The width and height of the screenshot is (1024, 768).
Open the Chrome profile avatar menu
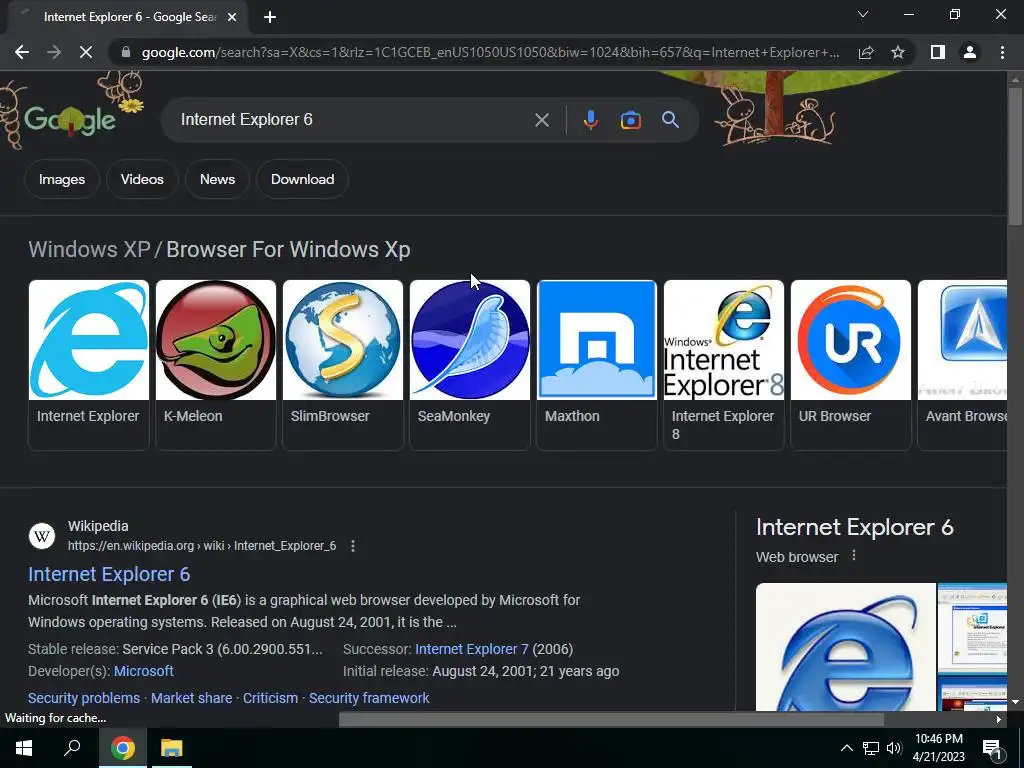tap(970, 52)
